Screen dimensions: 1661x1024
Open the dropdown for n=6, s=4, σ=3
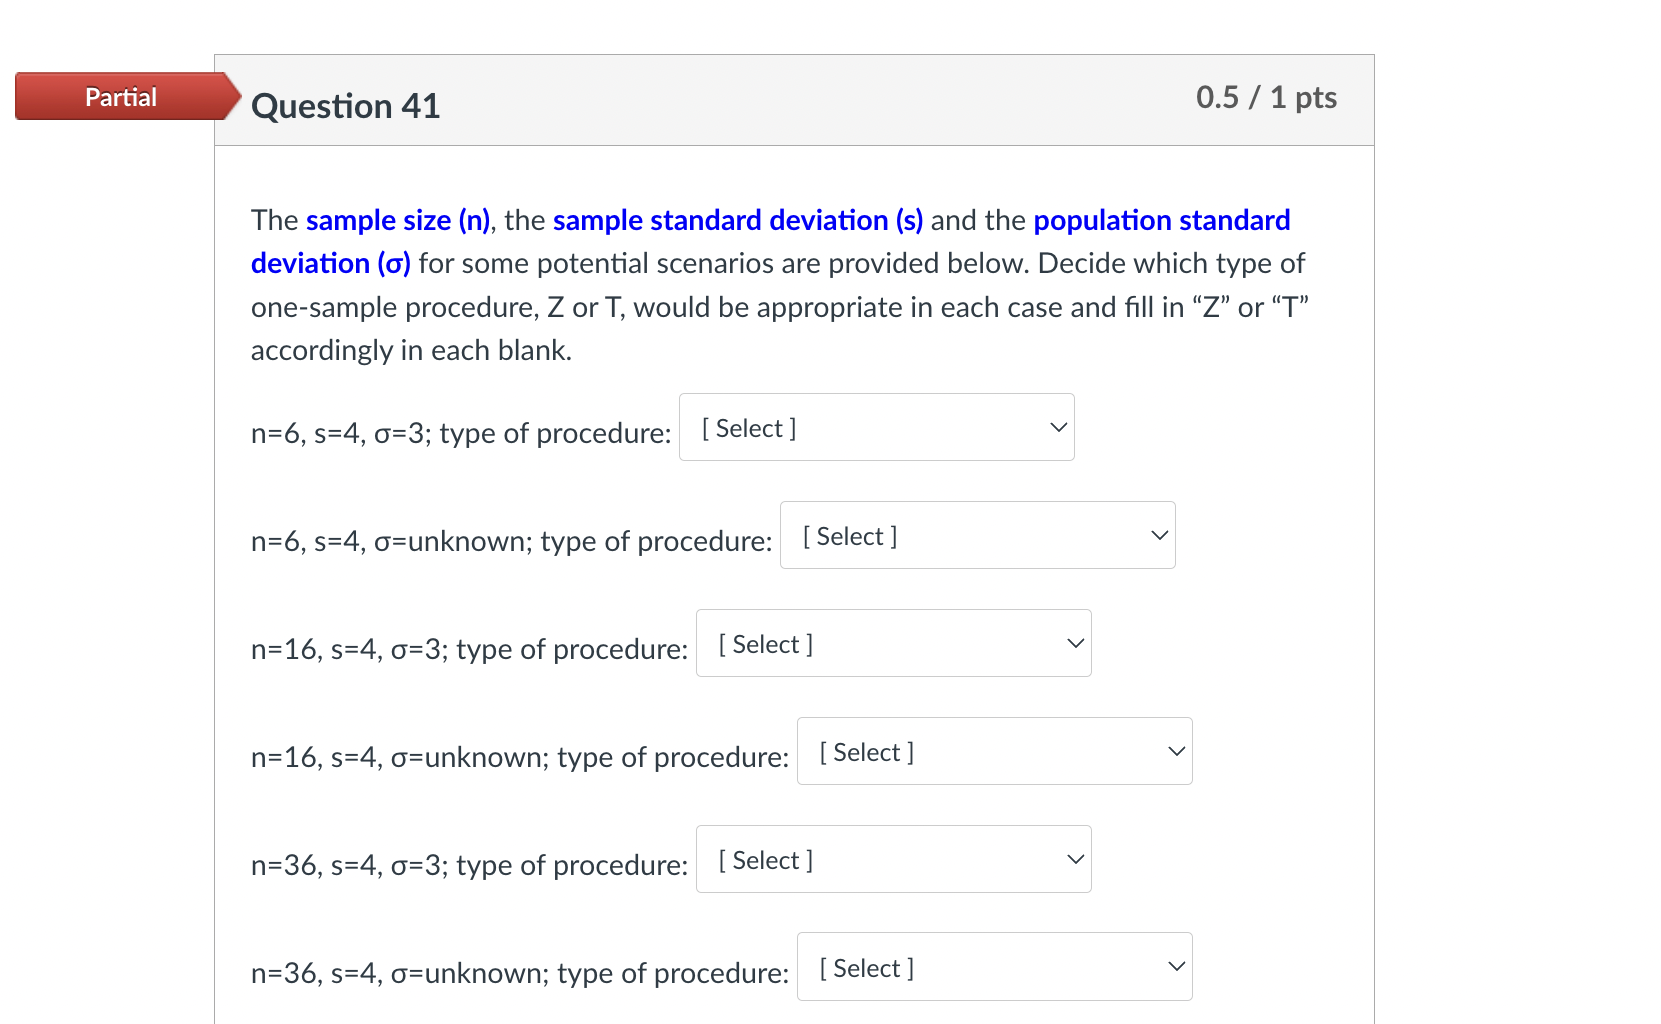click(x=876, y=427)
